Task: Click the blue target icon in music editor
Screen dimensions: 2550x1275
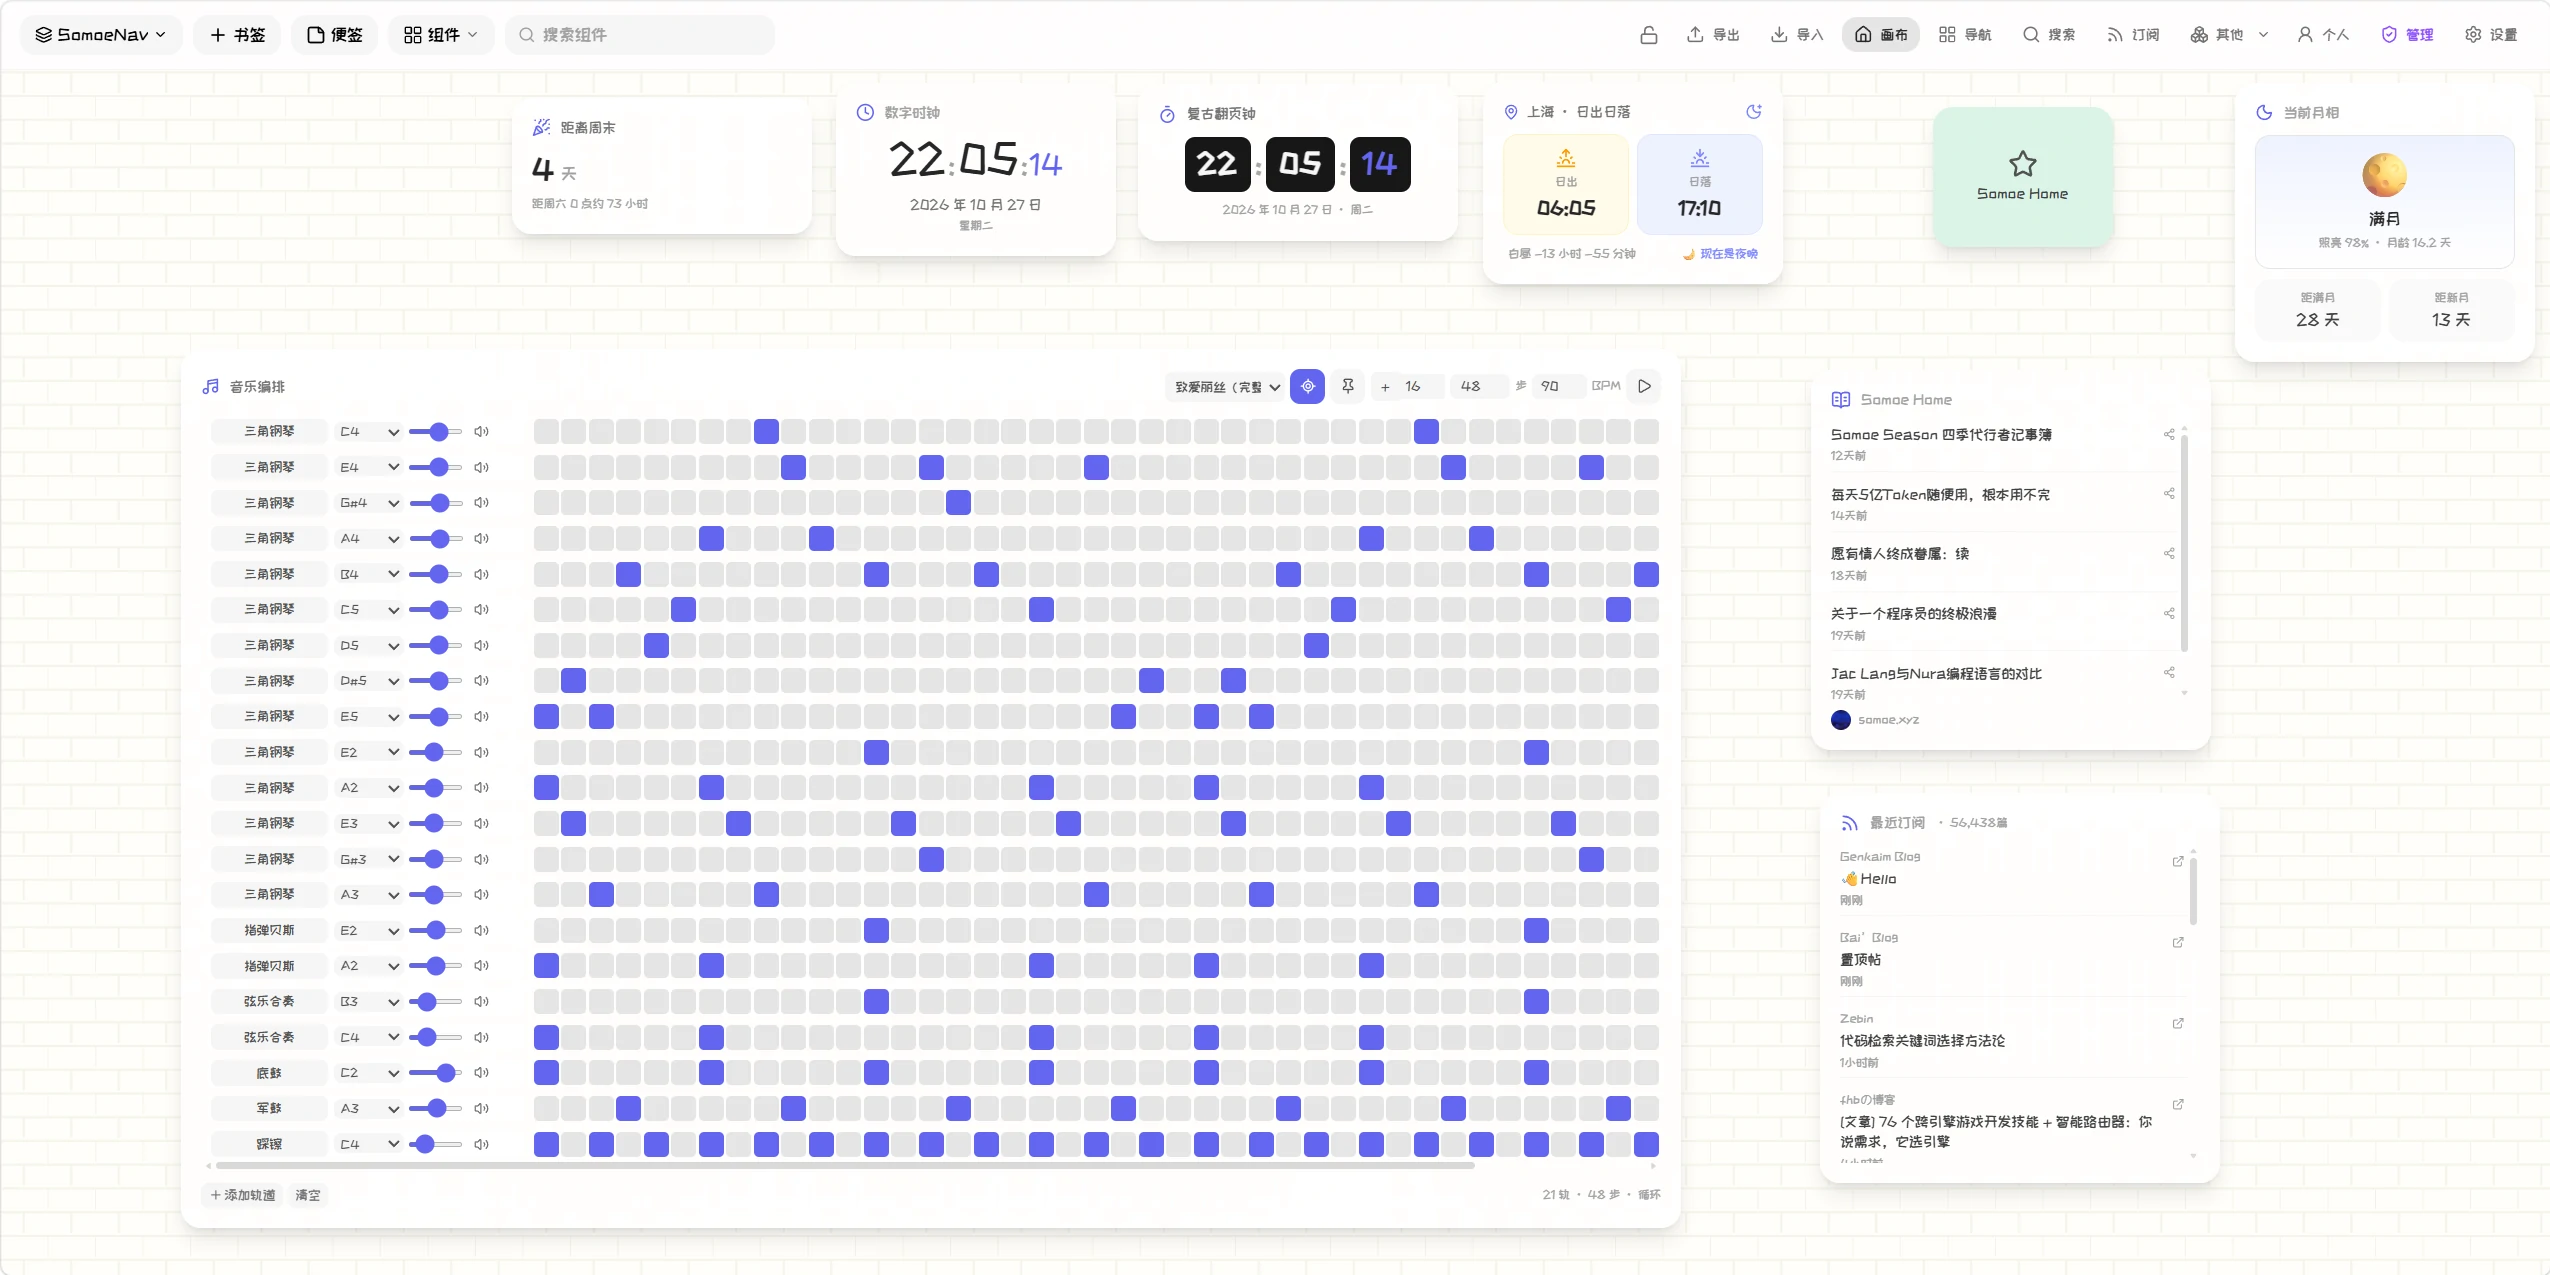Action: click(x=1307, y=387)
